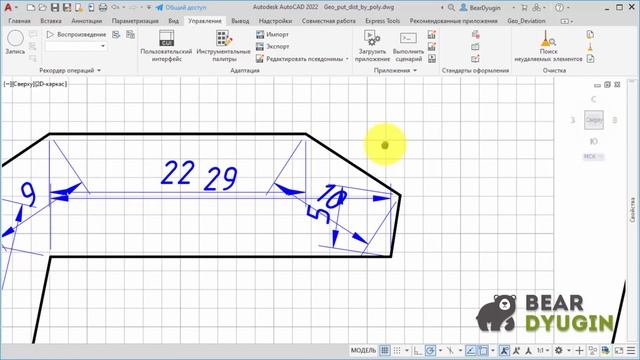640x360 pixels.
Task: Open the 1:1 annotation scale dropdown
Action: [x=542, y=350]
